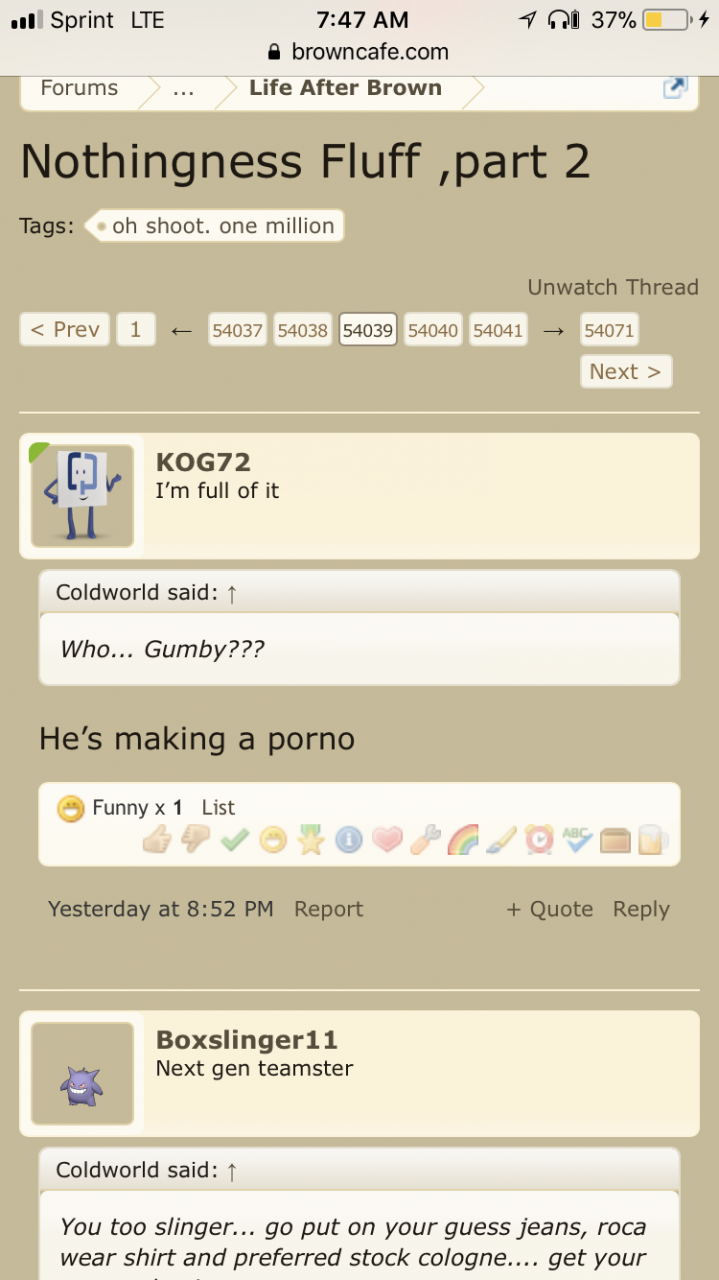Jump to last page 54071
719x1280 pixels.
609,330
